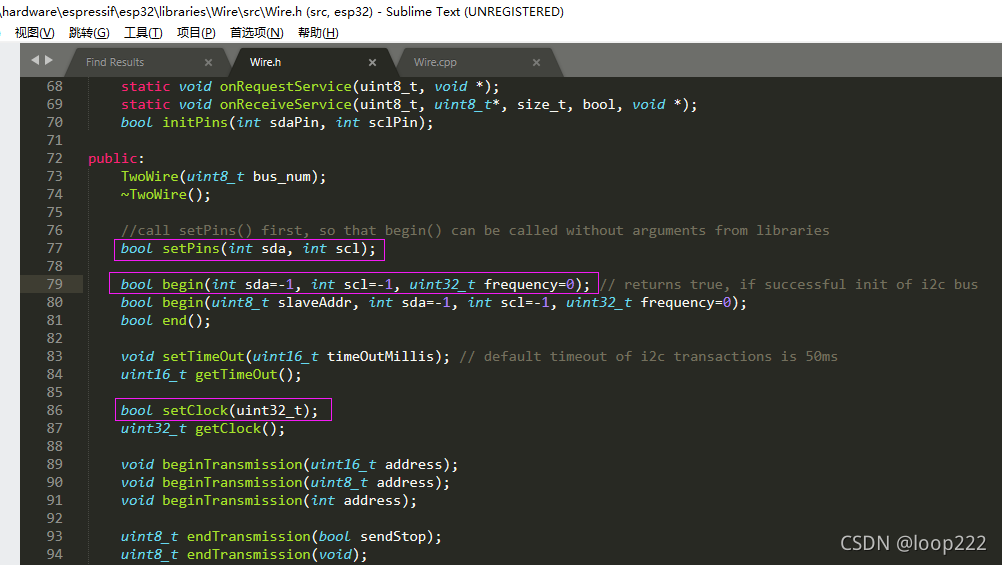The width and height of the screenshot is (1002, 565).
Task: Click timeOutMillis parameter on line 83
Action: [380, 356]
